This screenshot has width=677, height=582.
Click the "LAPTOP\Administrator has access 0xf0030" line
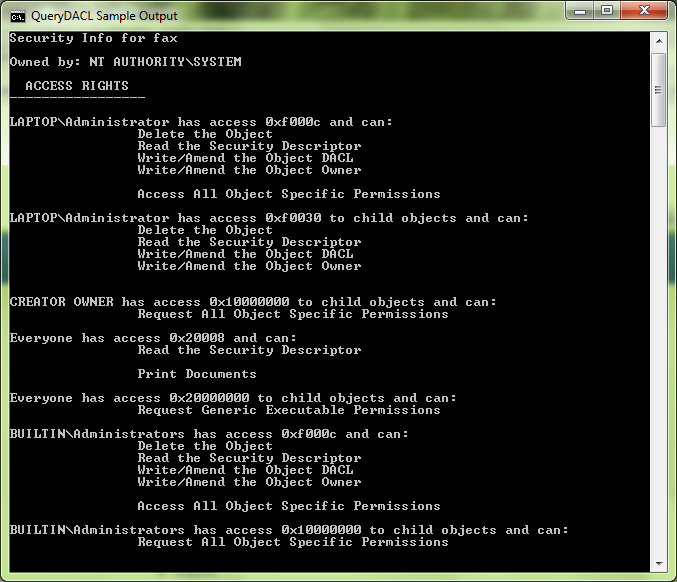coord(269,218)
